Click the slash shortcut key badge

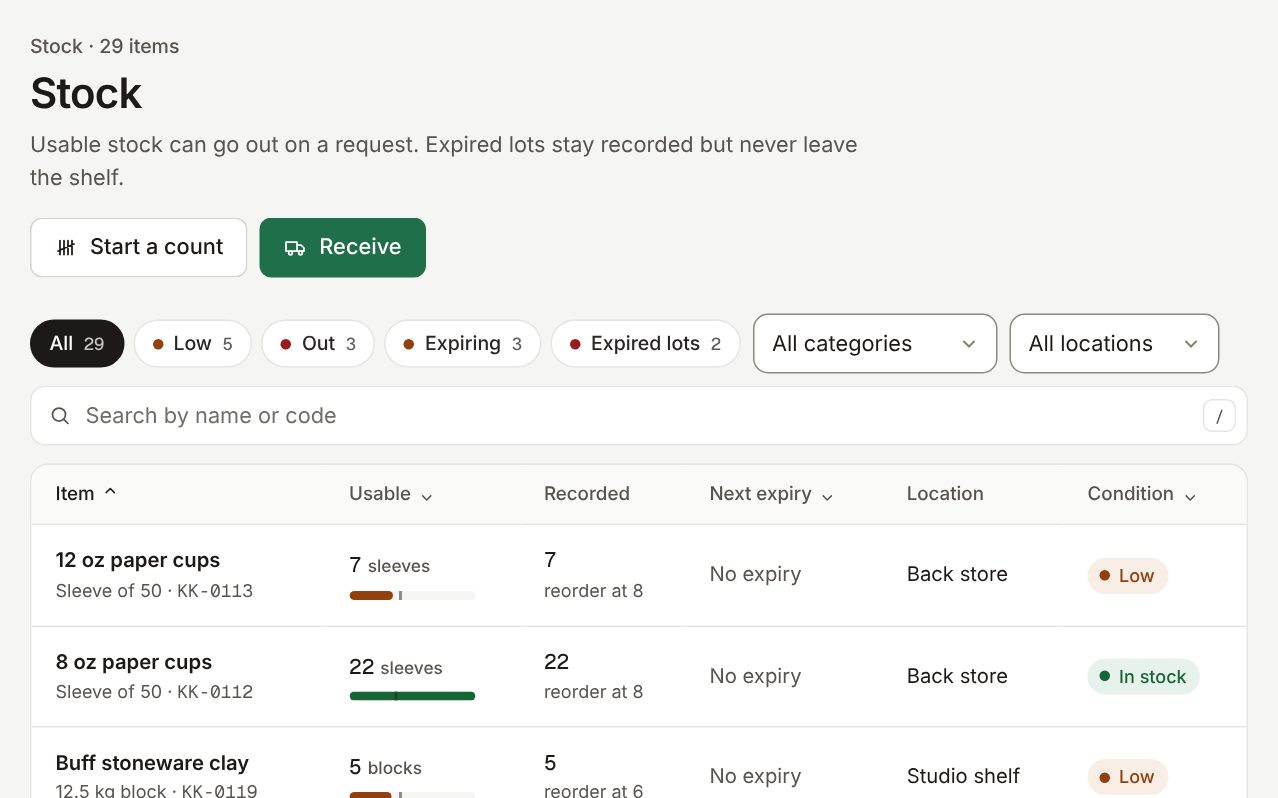pyautogui.click(x=1219, y=416)
